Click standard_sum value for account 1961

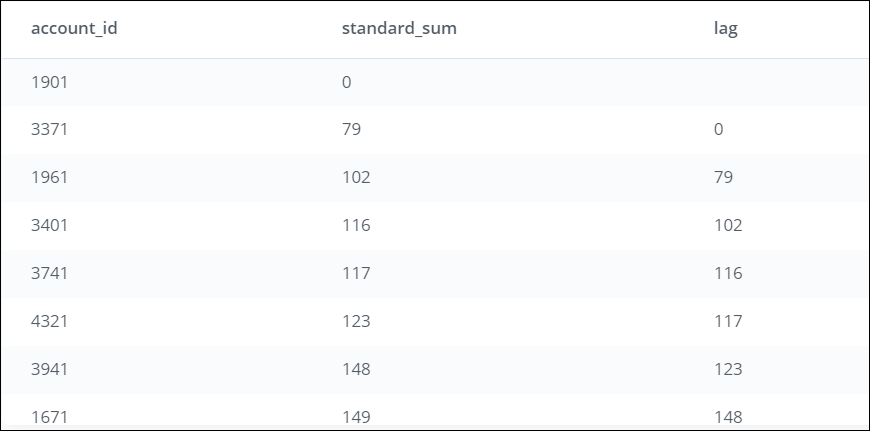(356, 177)
